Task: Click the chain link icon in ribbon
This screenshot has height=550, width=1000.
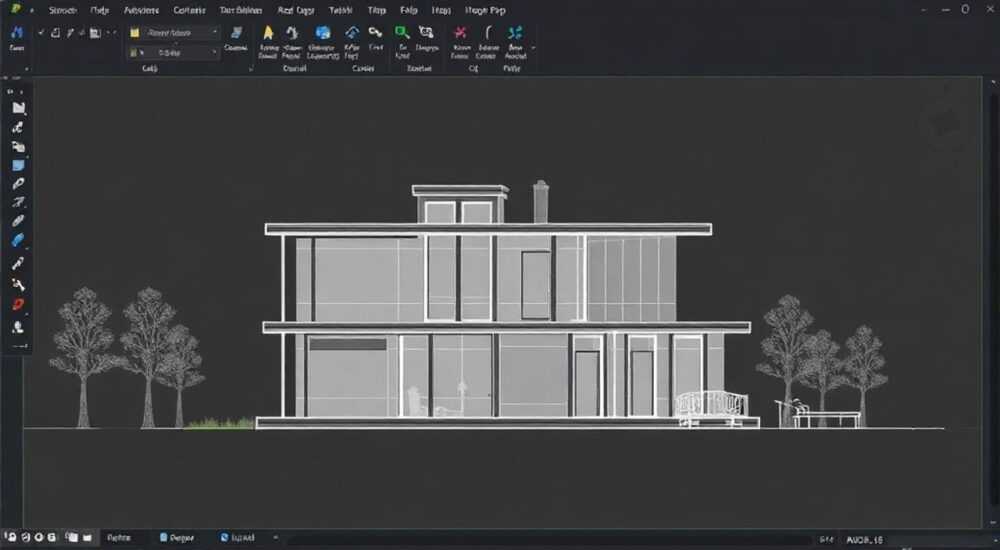Action: (x=376, y=32)
